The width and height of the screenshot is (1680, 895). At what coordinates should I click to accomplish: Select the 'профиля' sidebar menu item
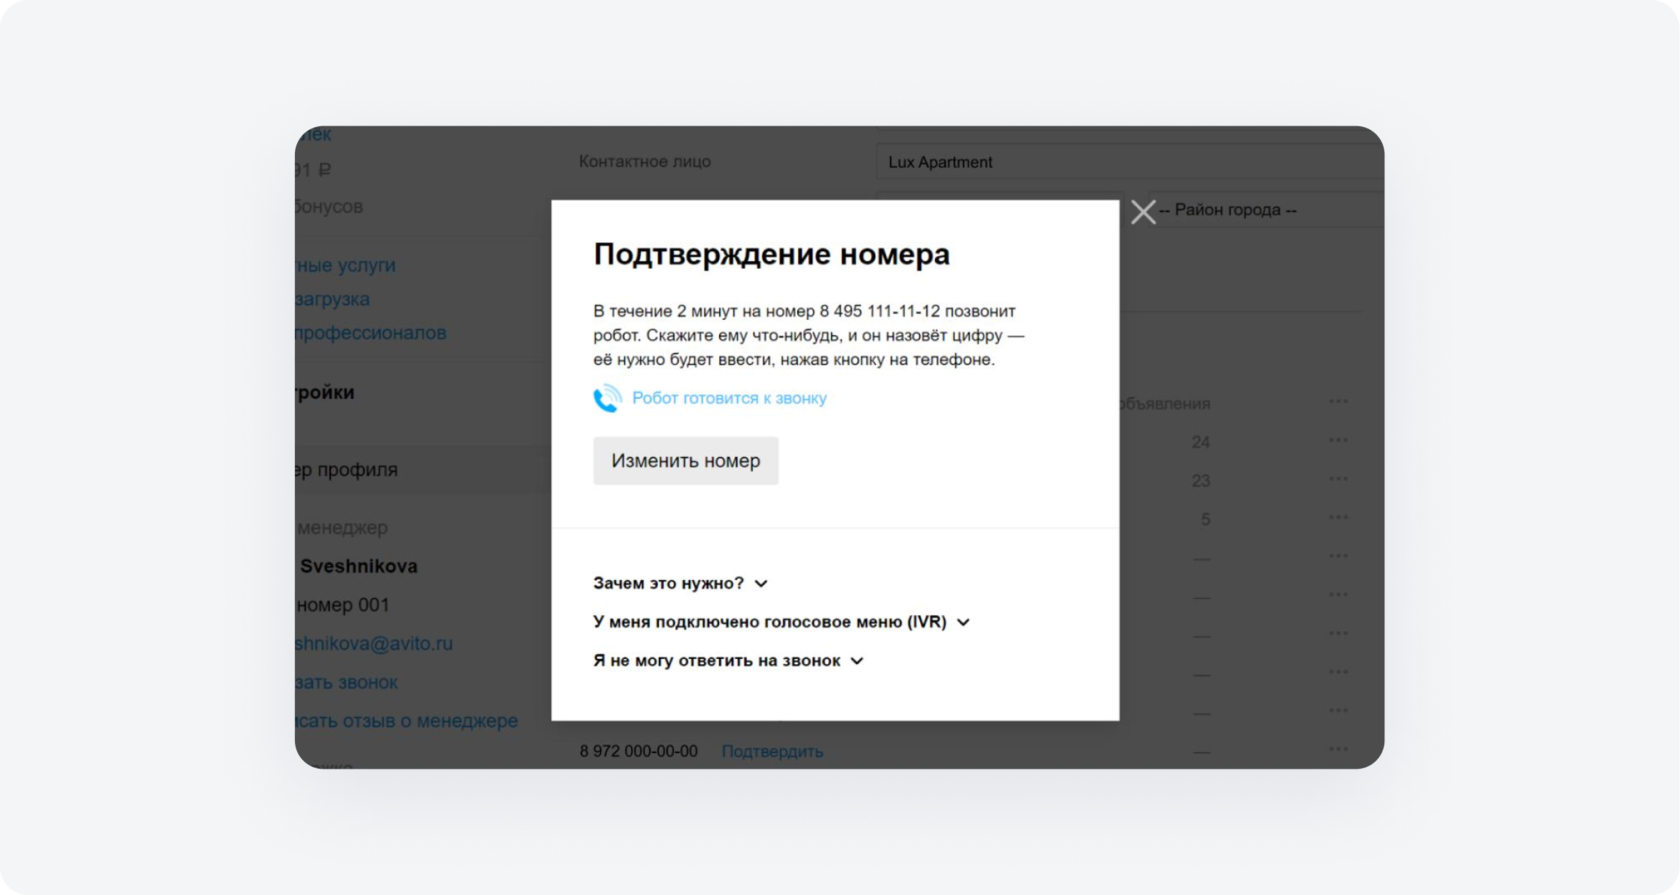422,470
